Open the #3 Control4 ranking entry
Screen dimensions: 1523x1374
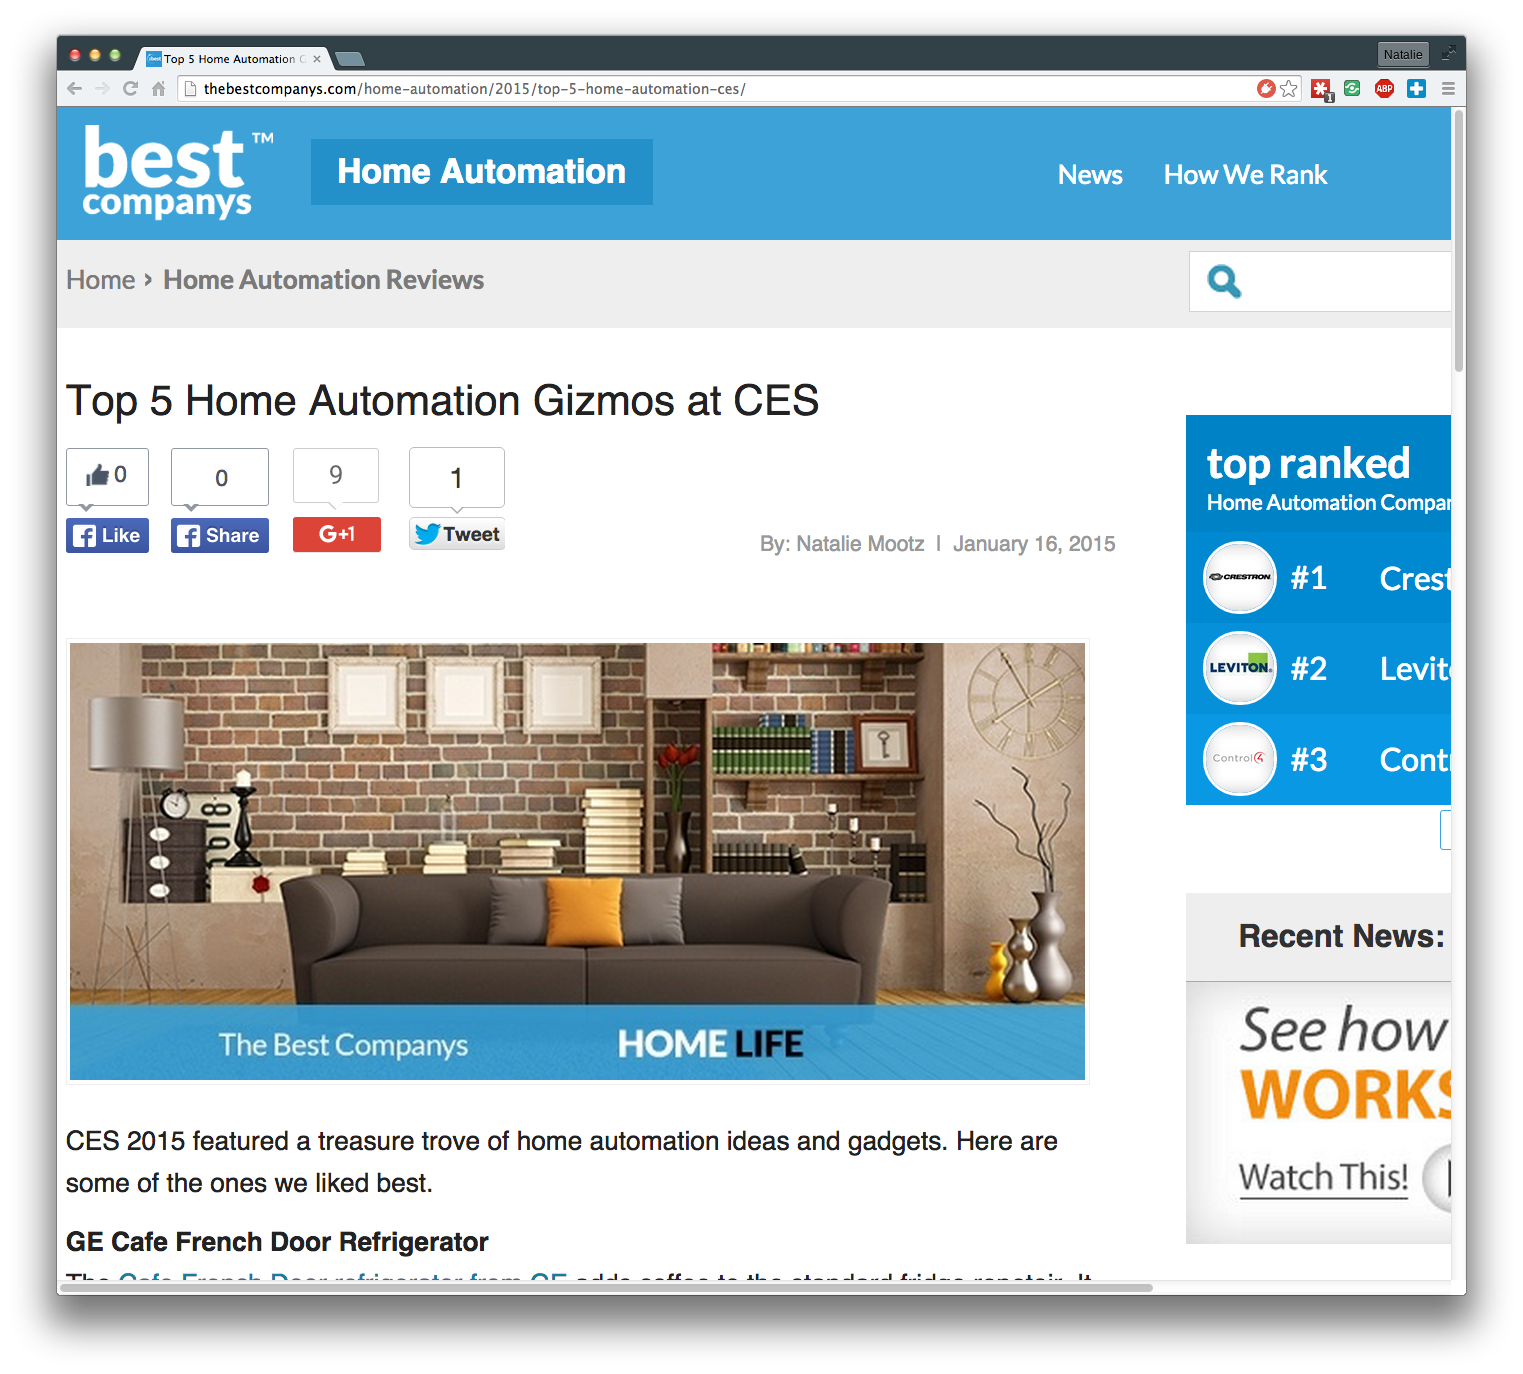(1318, 759)
